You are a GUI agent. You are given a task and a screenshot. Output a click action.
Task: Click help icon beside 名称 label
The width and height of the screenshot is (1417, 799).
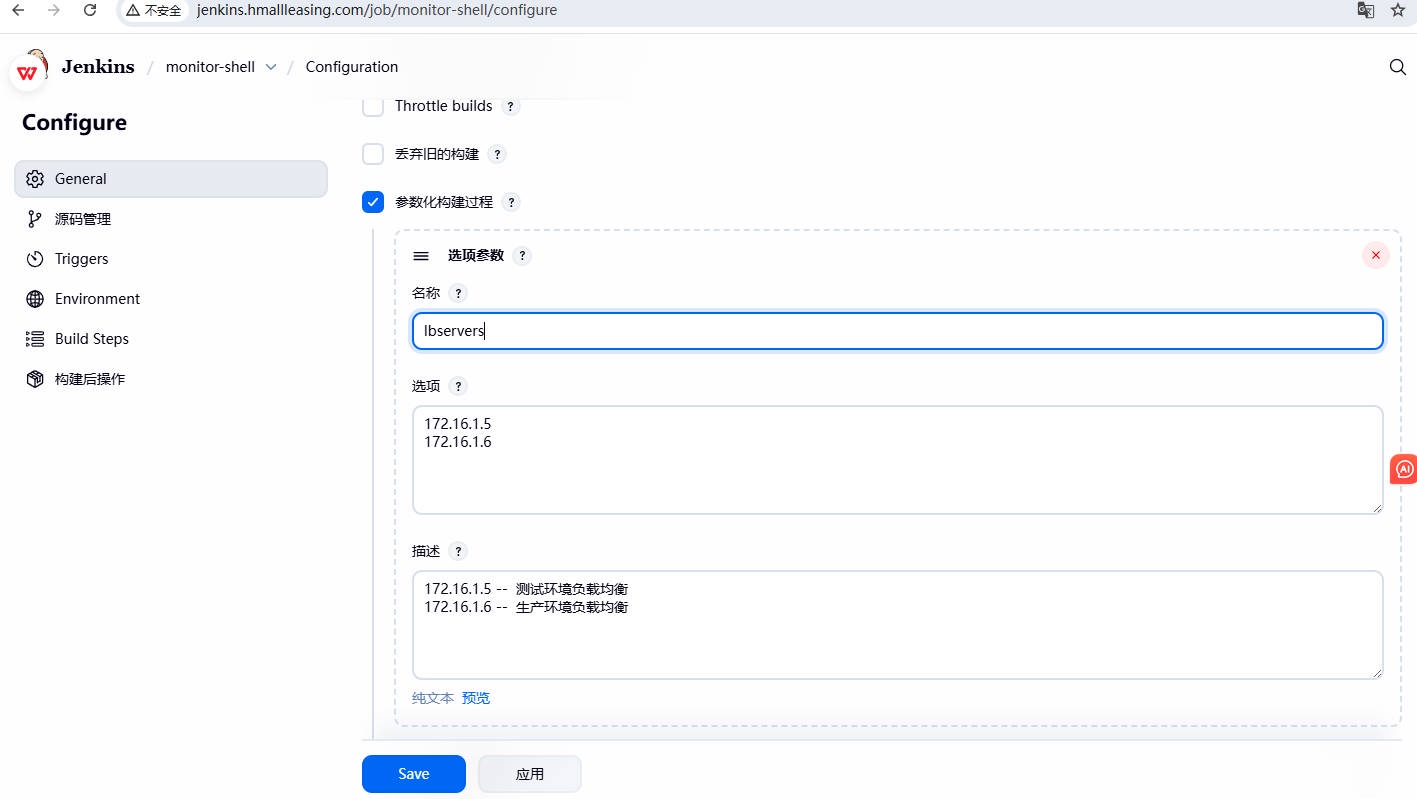coord(458,293)
